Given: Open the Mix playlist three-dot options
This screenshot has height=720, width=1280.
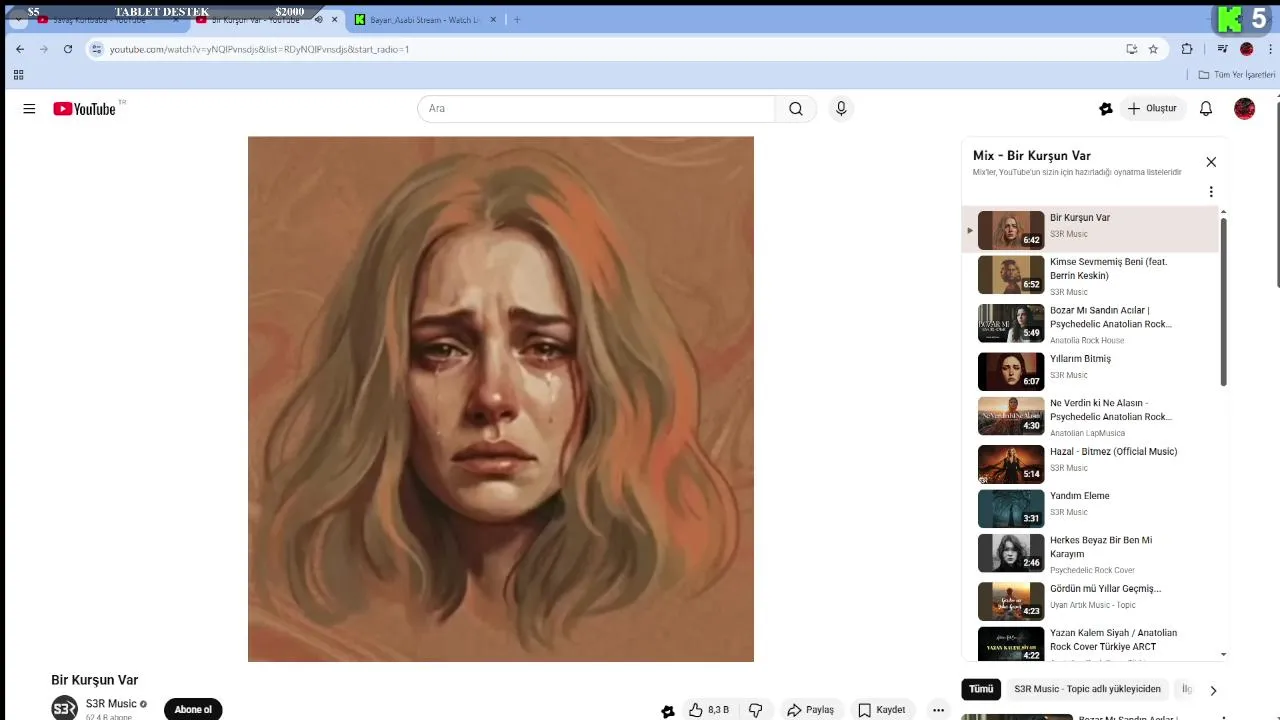Looking at the screenshot, I should coord(1211,192).
